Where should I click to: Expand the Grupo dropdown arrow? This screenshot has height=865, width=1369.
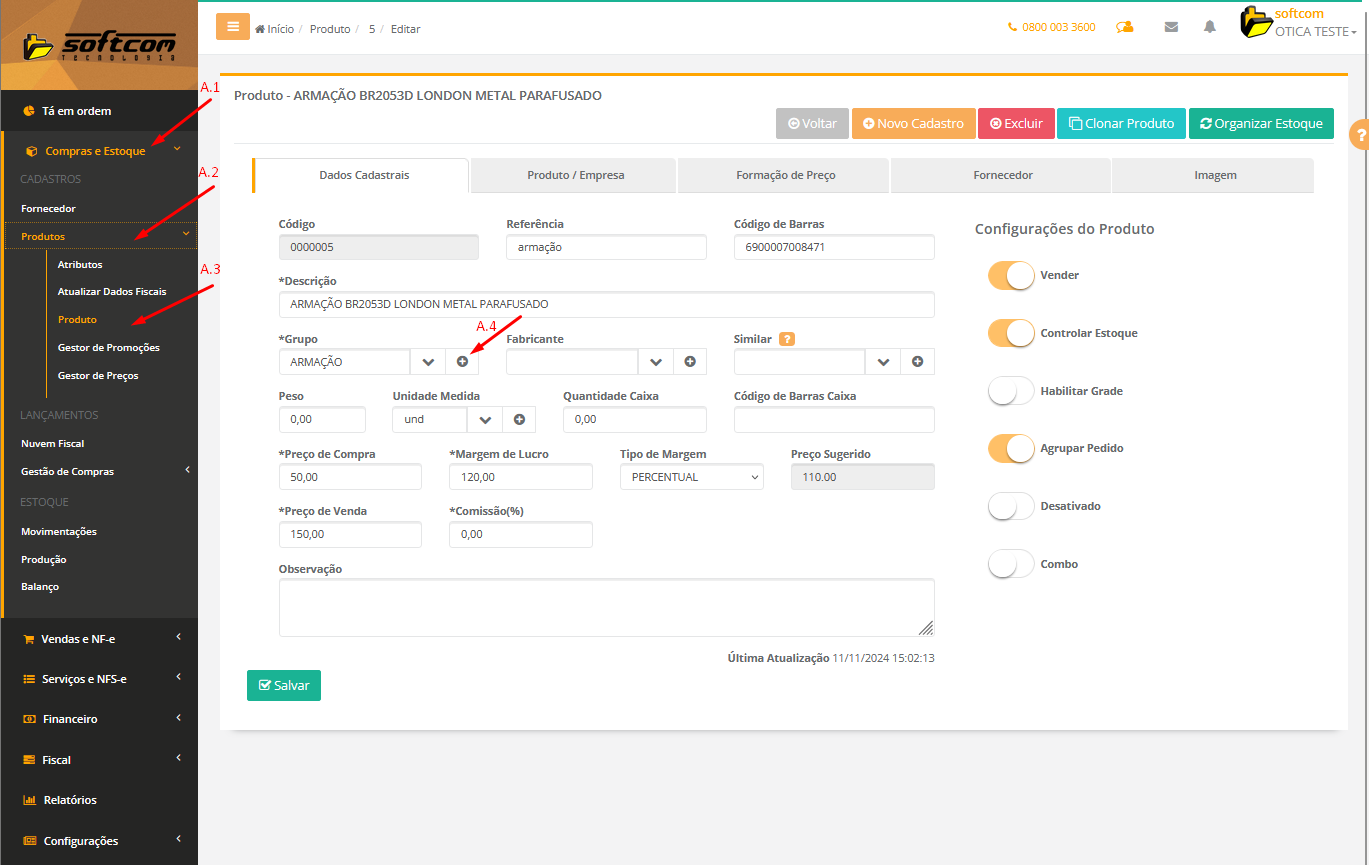pyautogui.click(x=428, y=362)
